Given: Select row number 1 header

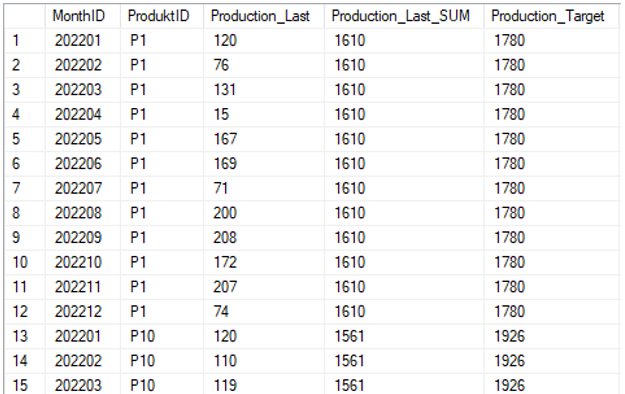Looking at the screenshot, I should [25, 41].
